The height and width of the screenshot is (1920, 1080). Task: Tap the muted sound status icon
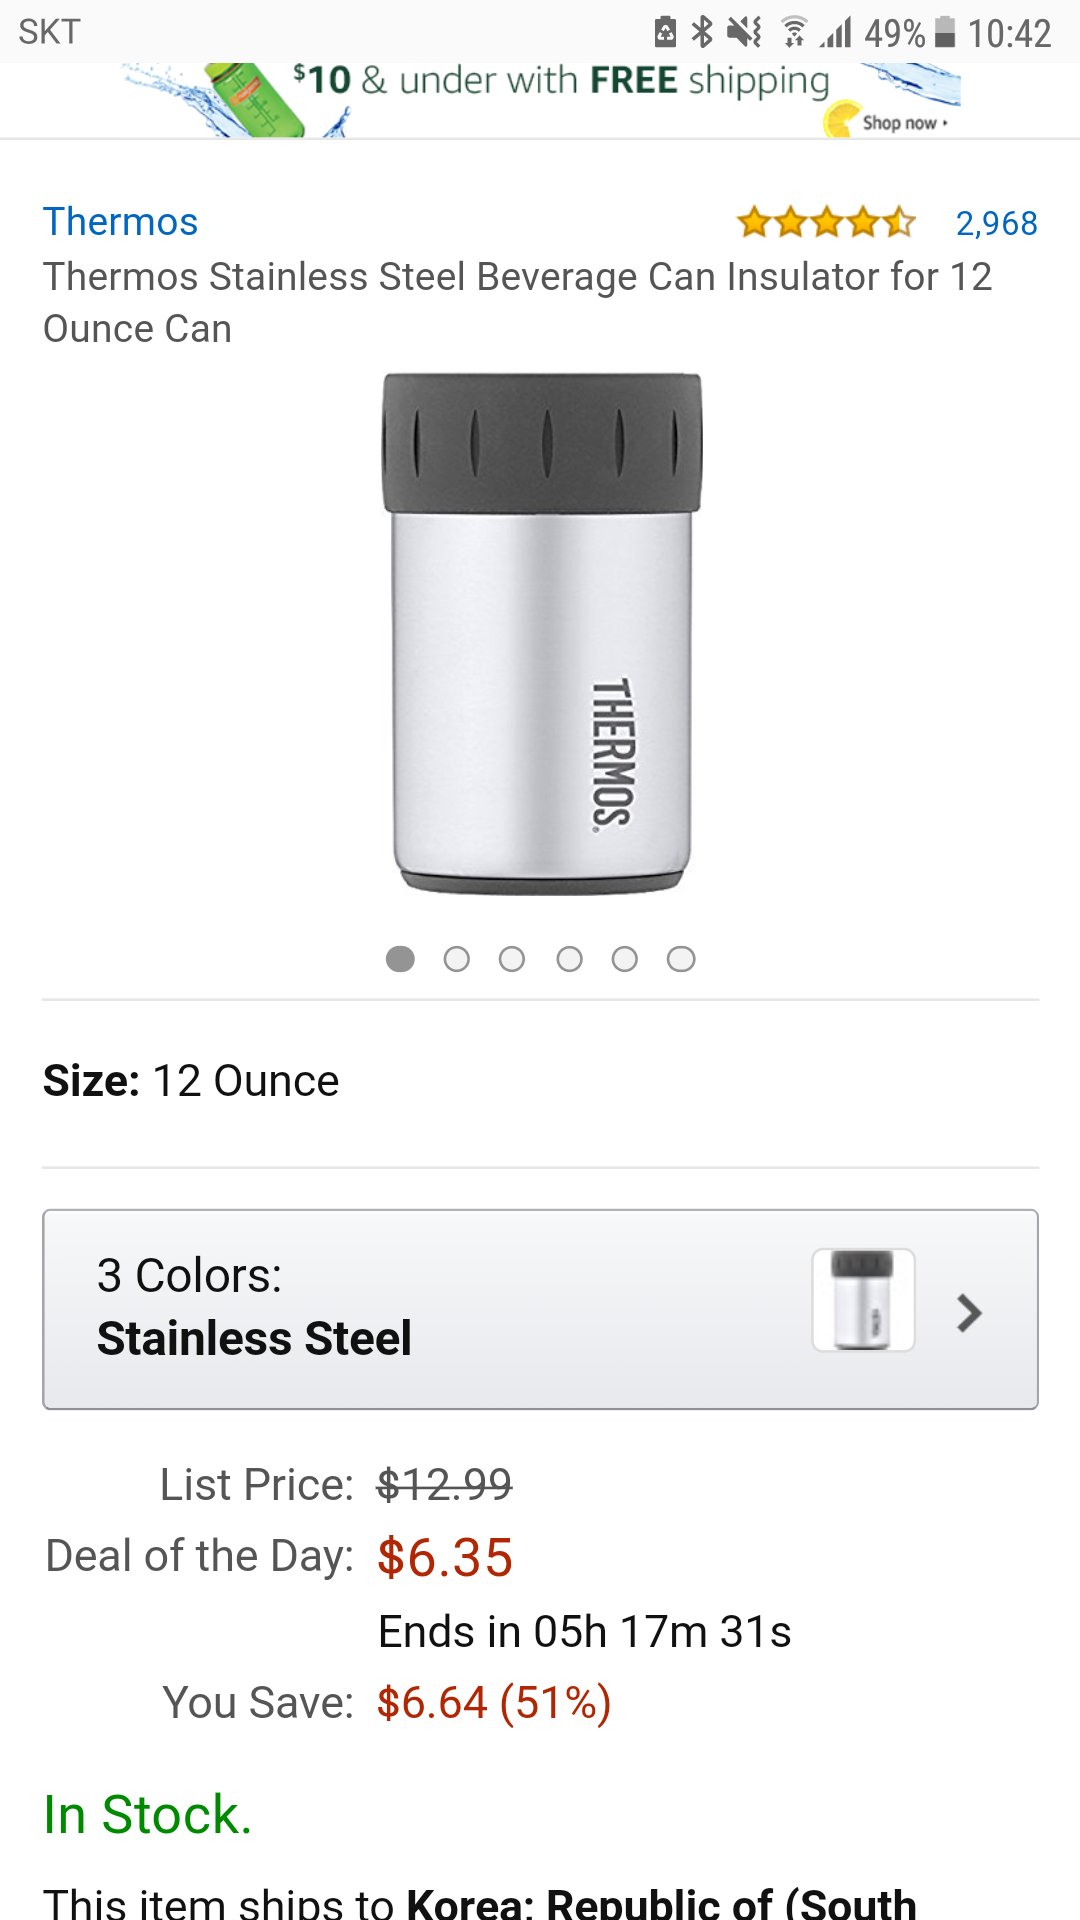tap(745, 32)
